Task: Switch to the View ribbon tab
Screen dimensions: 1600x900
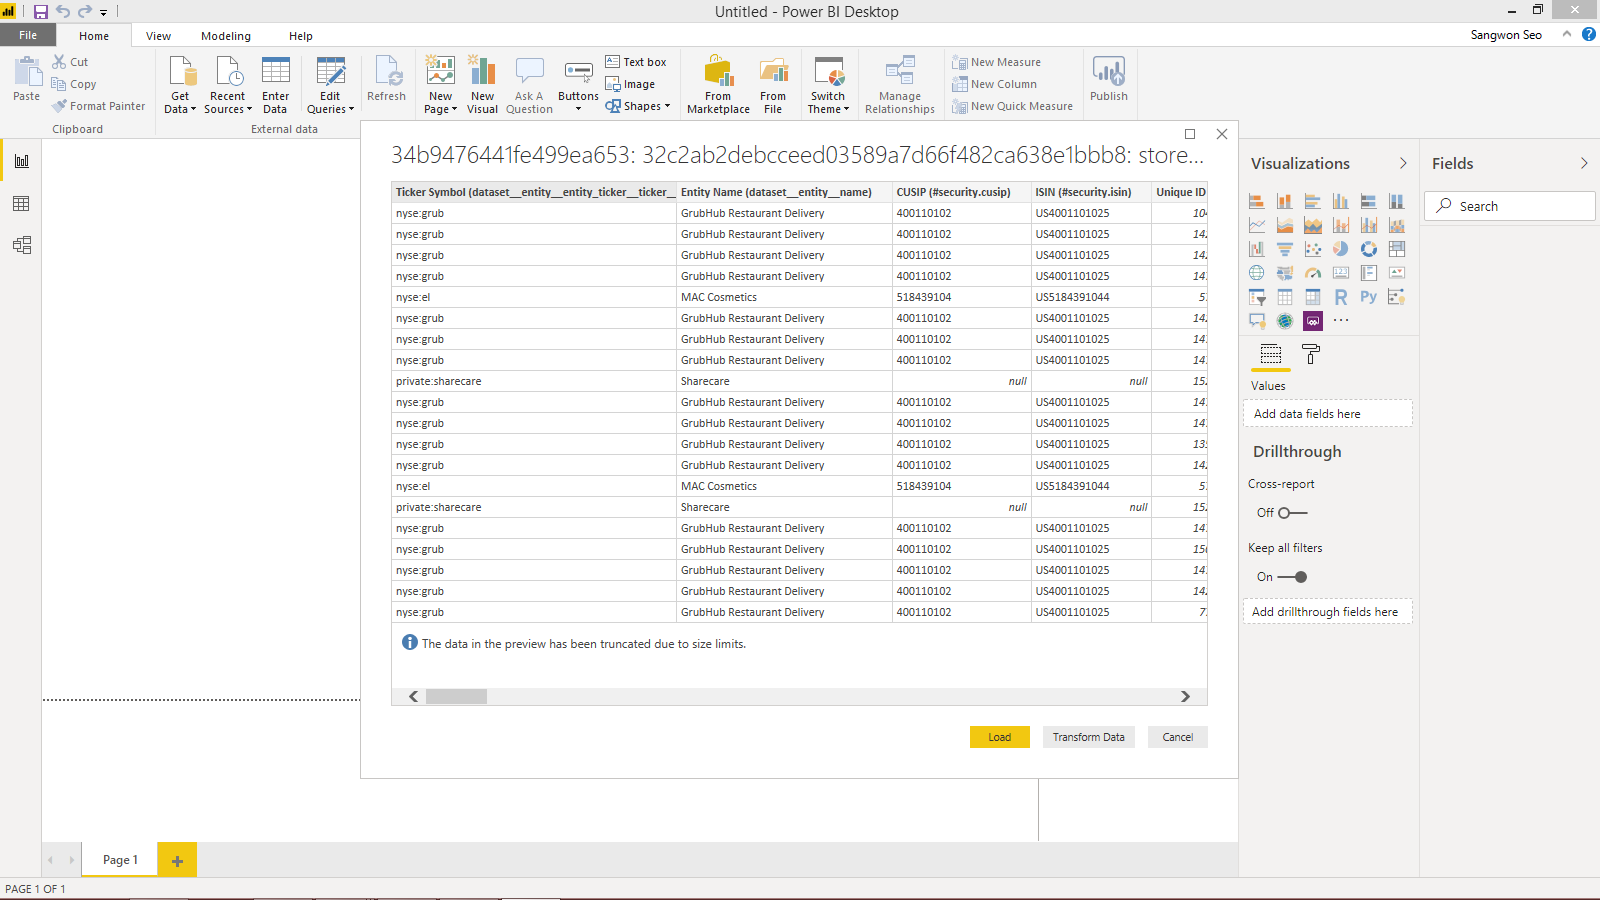Action: pyautogui.click(x=158, y=36)
